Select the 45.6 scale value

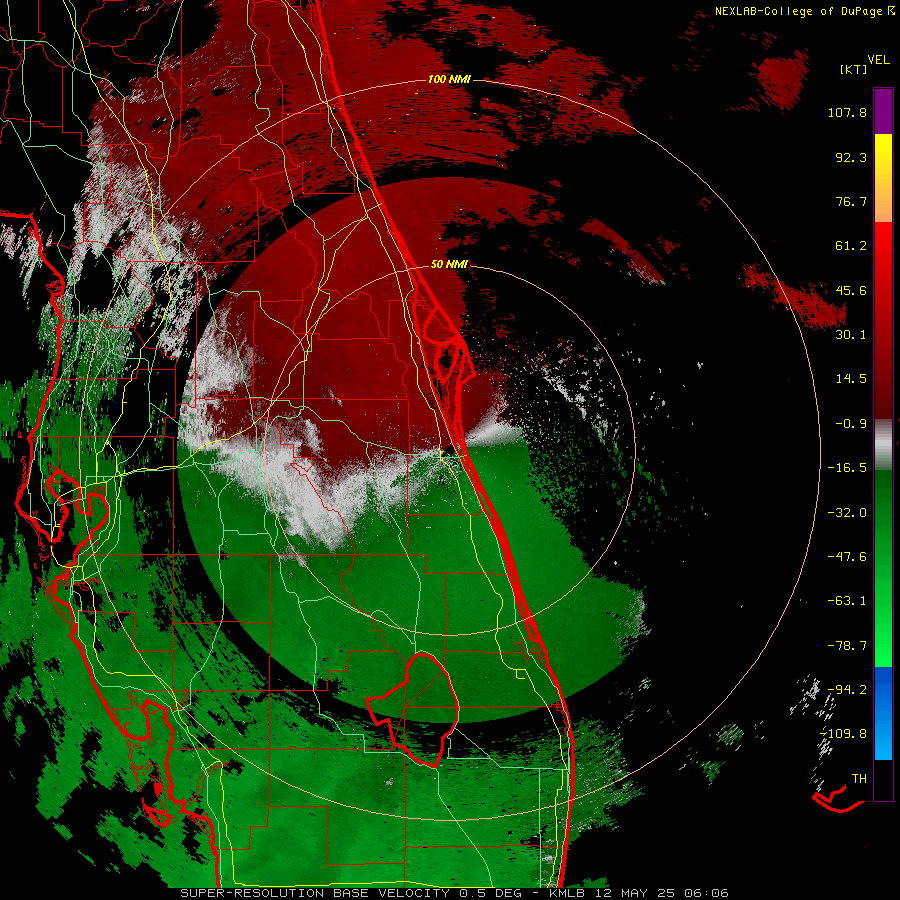tap(851, 290)
